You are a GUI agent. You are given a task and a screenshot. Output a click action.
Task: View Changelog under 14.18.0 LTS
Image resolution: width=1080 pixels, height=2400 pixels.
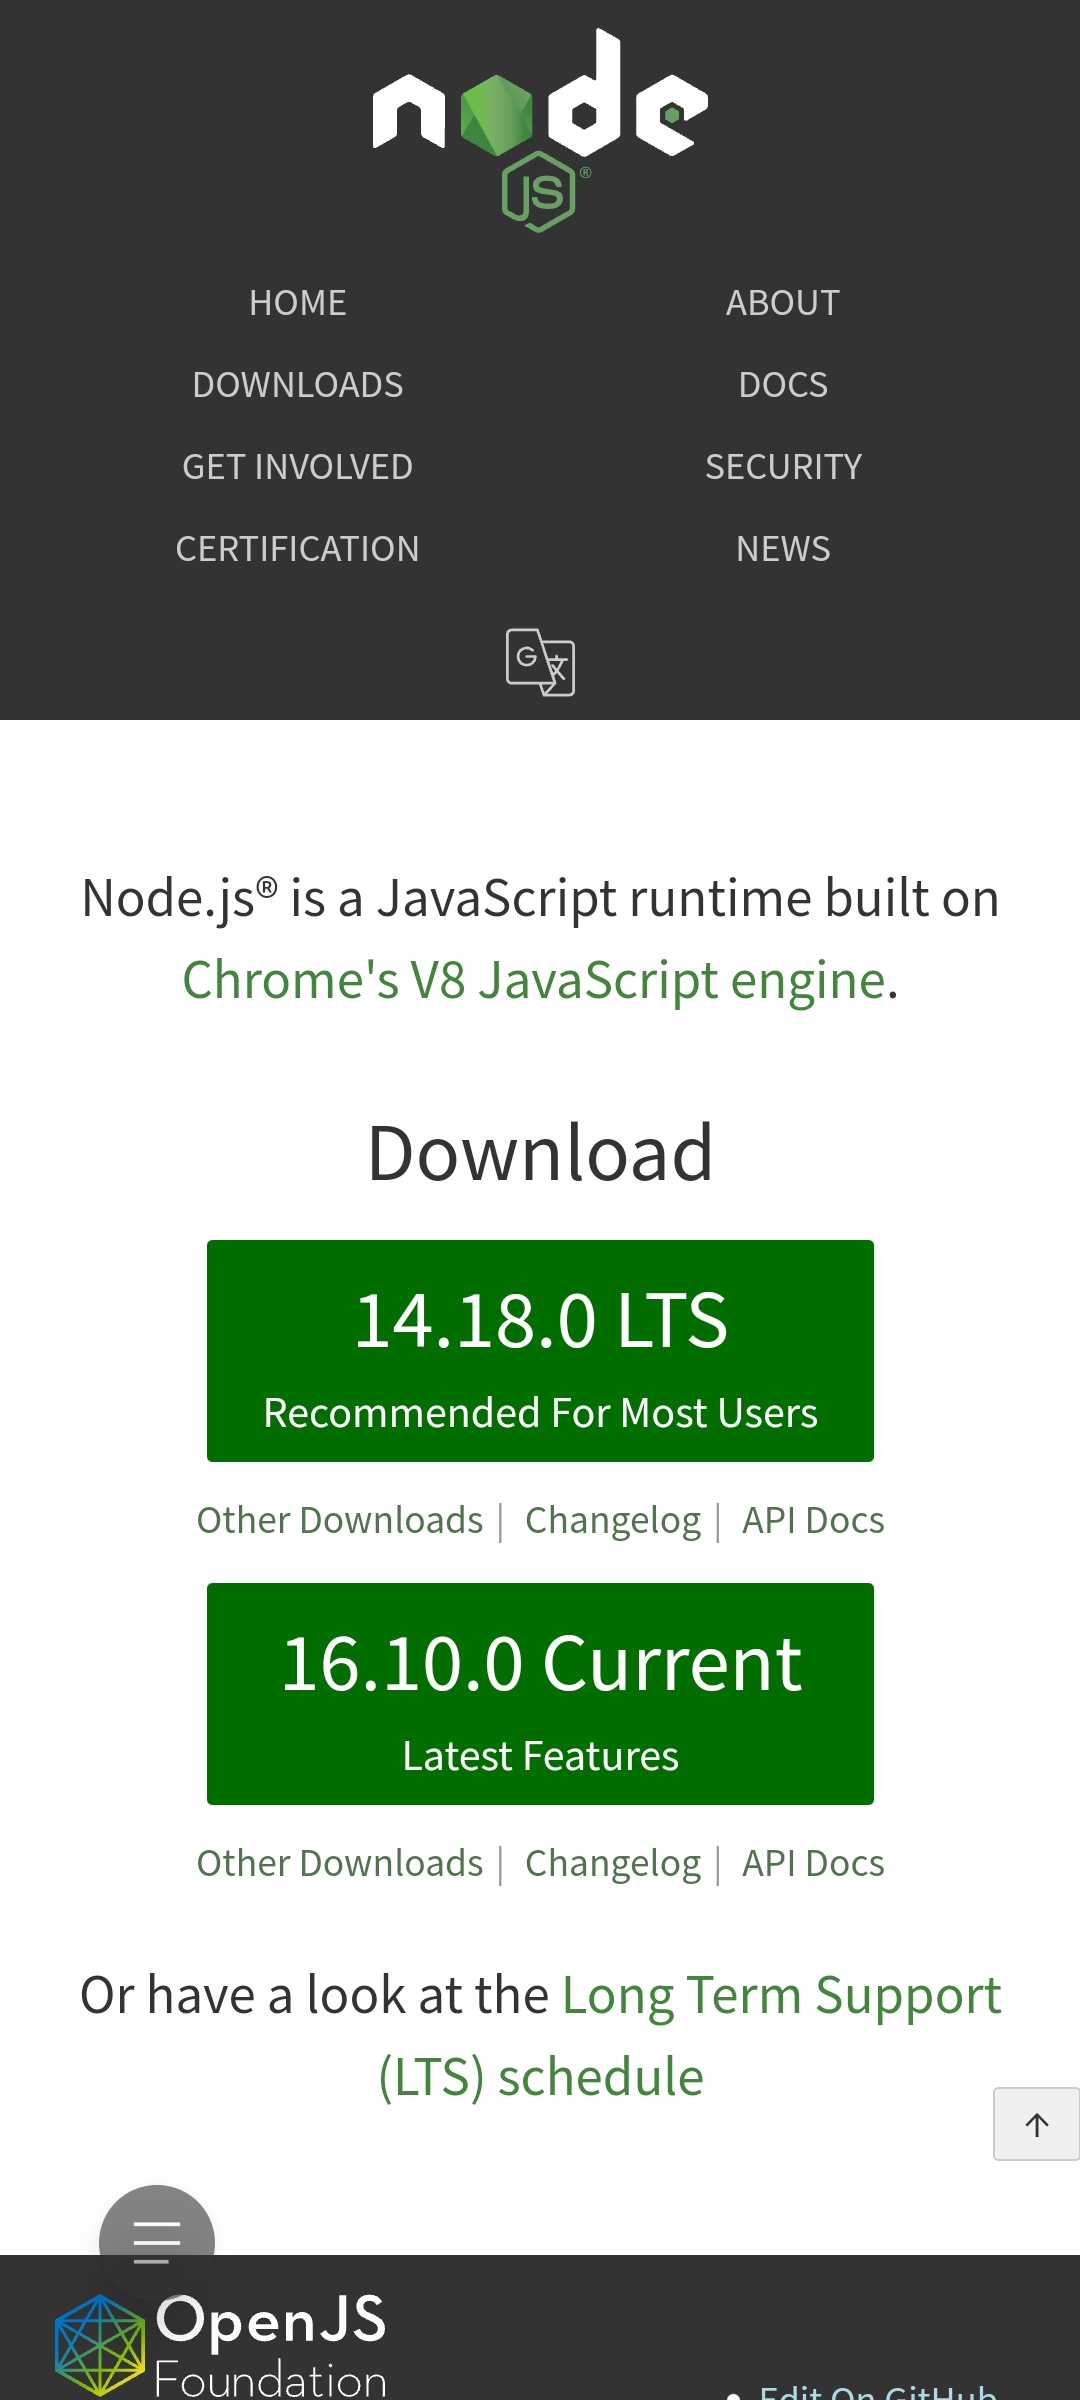(x=613, y=1521)
